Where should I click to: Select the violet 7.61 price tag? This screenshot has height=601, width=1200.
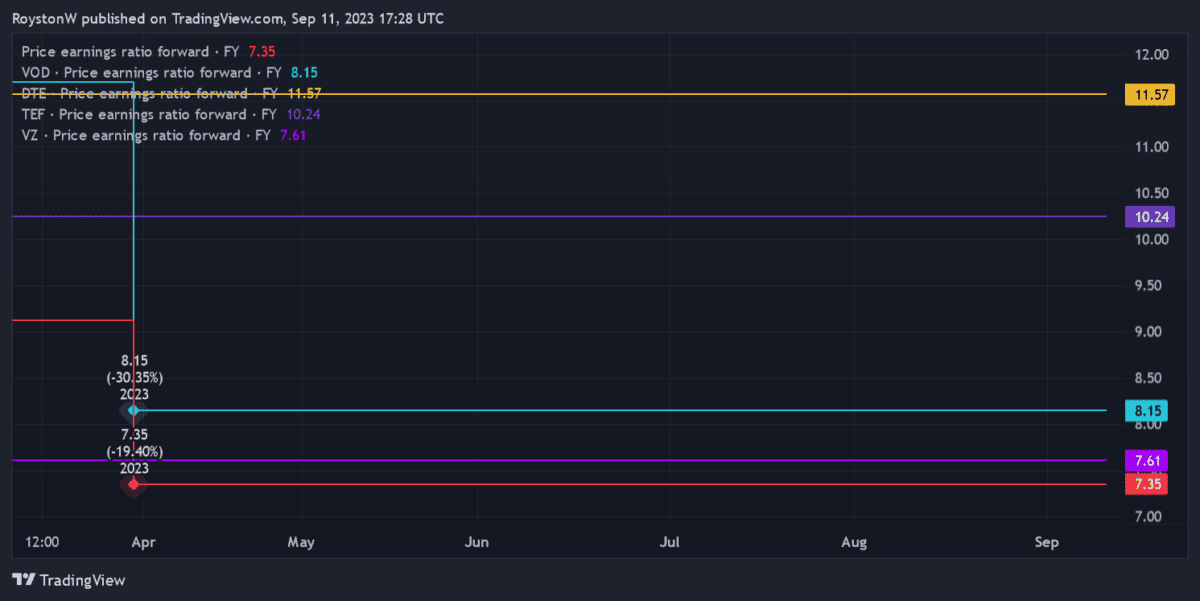(x=1146, y=461)
